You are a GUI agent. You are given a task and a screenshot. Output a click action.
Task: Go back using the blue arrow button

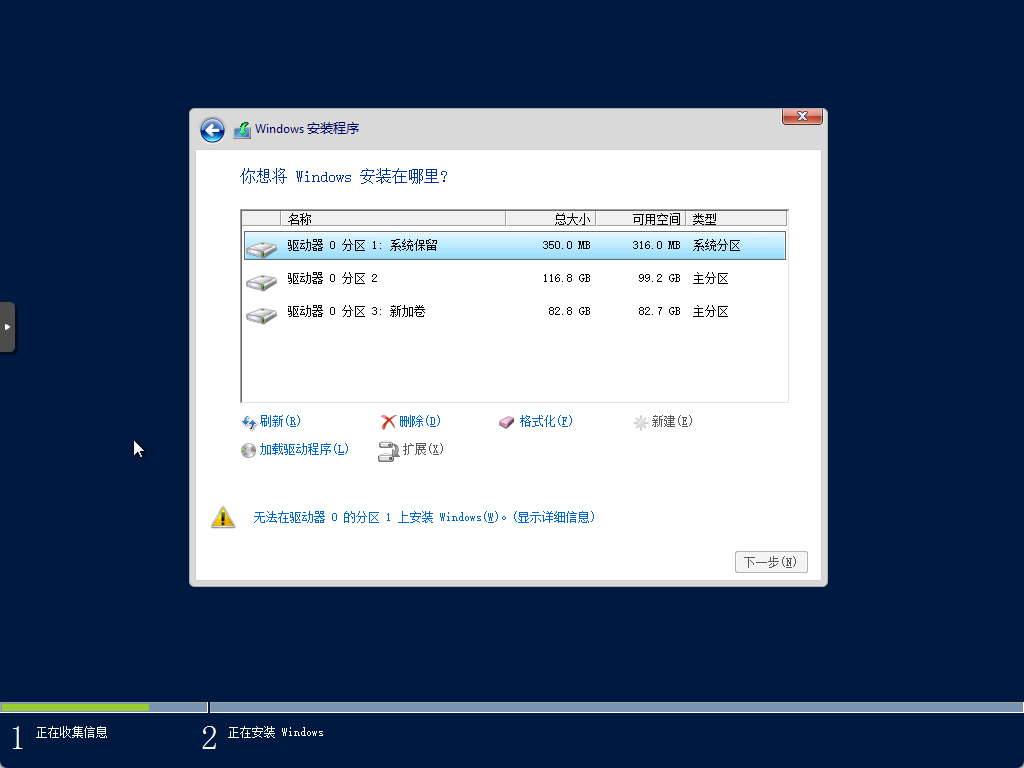coord(212,130)
